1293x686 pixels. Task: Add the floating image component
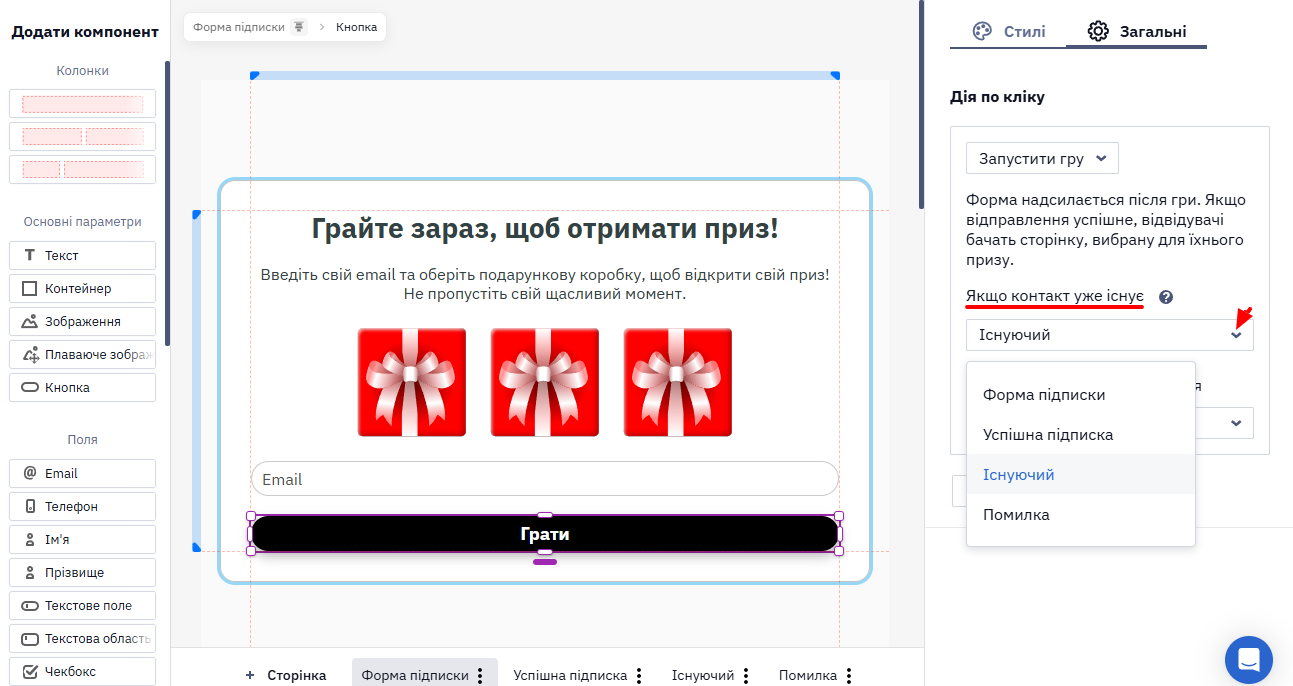coord(82,354)
